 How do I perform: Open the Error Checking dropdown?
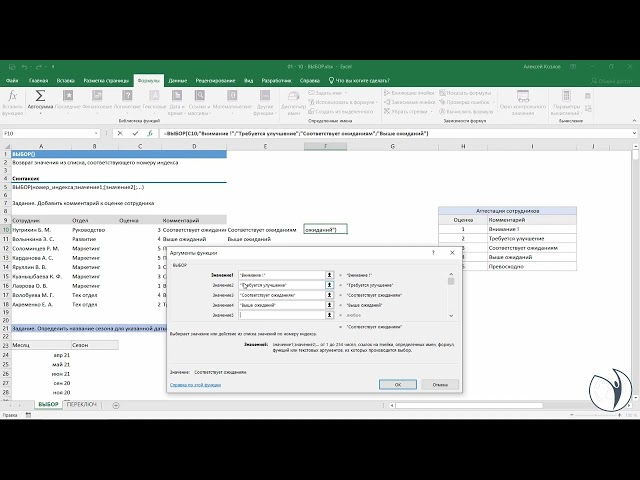[x=493, y=102]
